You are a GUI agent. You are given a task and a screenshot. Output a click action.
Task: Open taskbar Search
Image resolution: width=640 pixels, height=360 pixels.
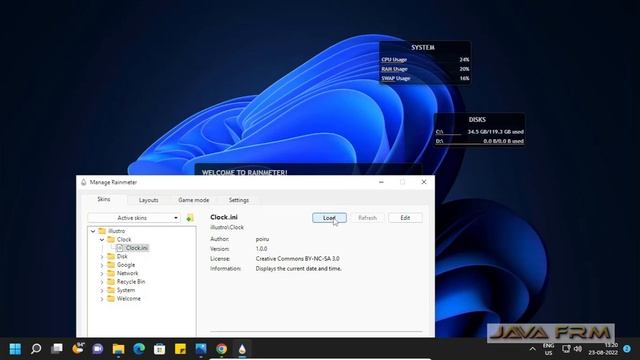36,349
